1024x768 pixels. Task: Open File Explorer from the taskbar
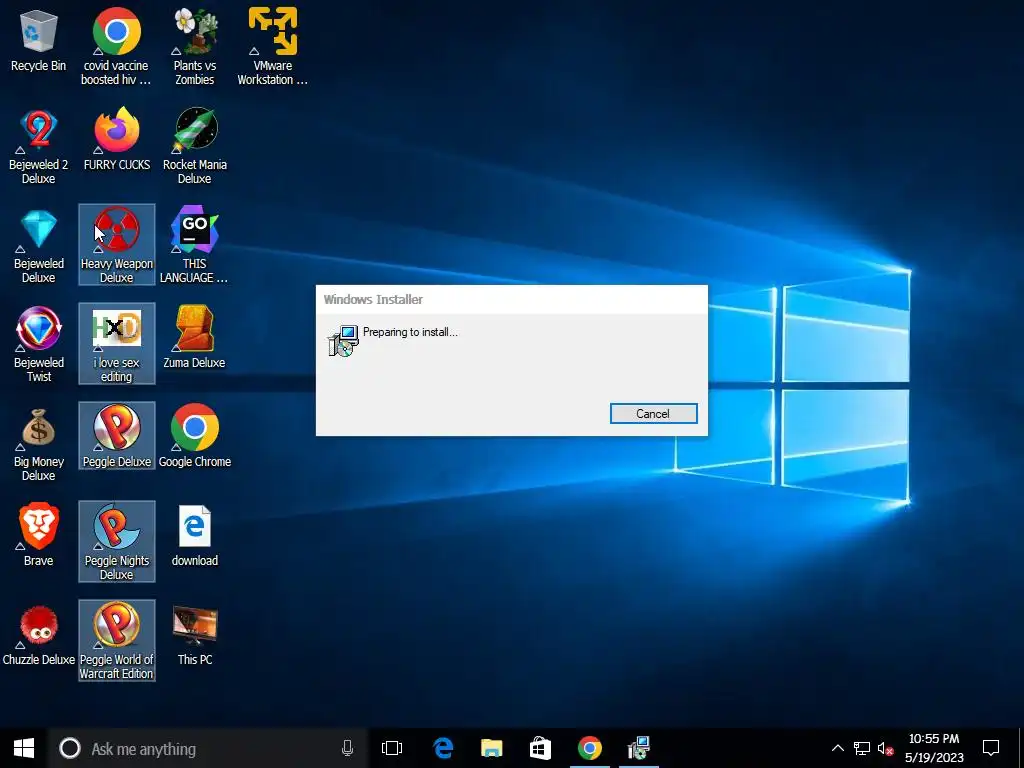coord(491,748)
